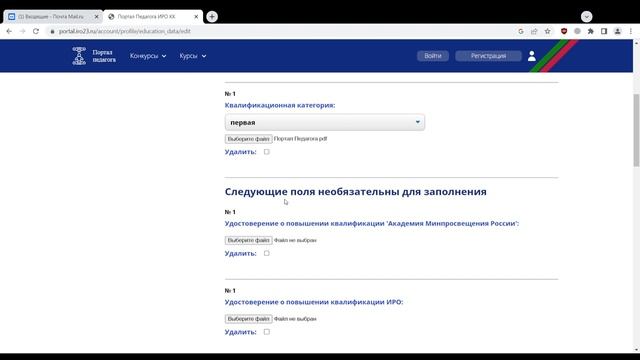Tick Удалить checkbox under ИРО certificate
The image size is (640, 360).
pyautogui.click(x=267, y=332)
